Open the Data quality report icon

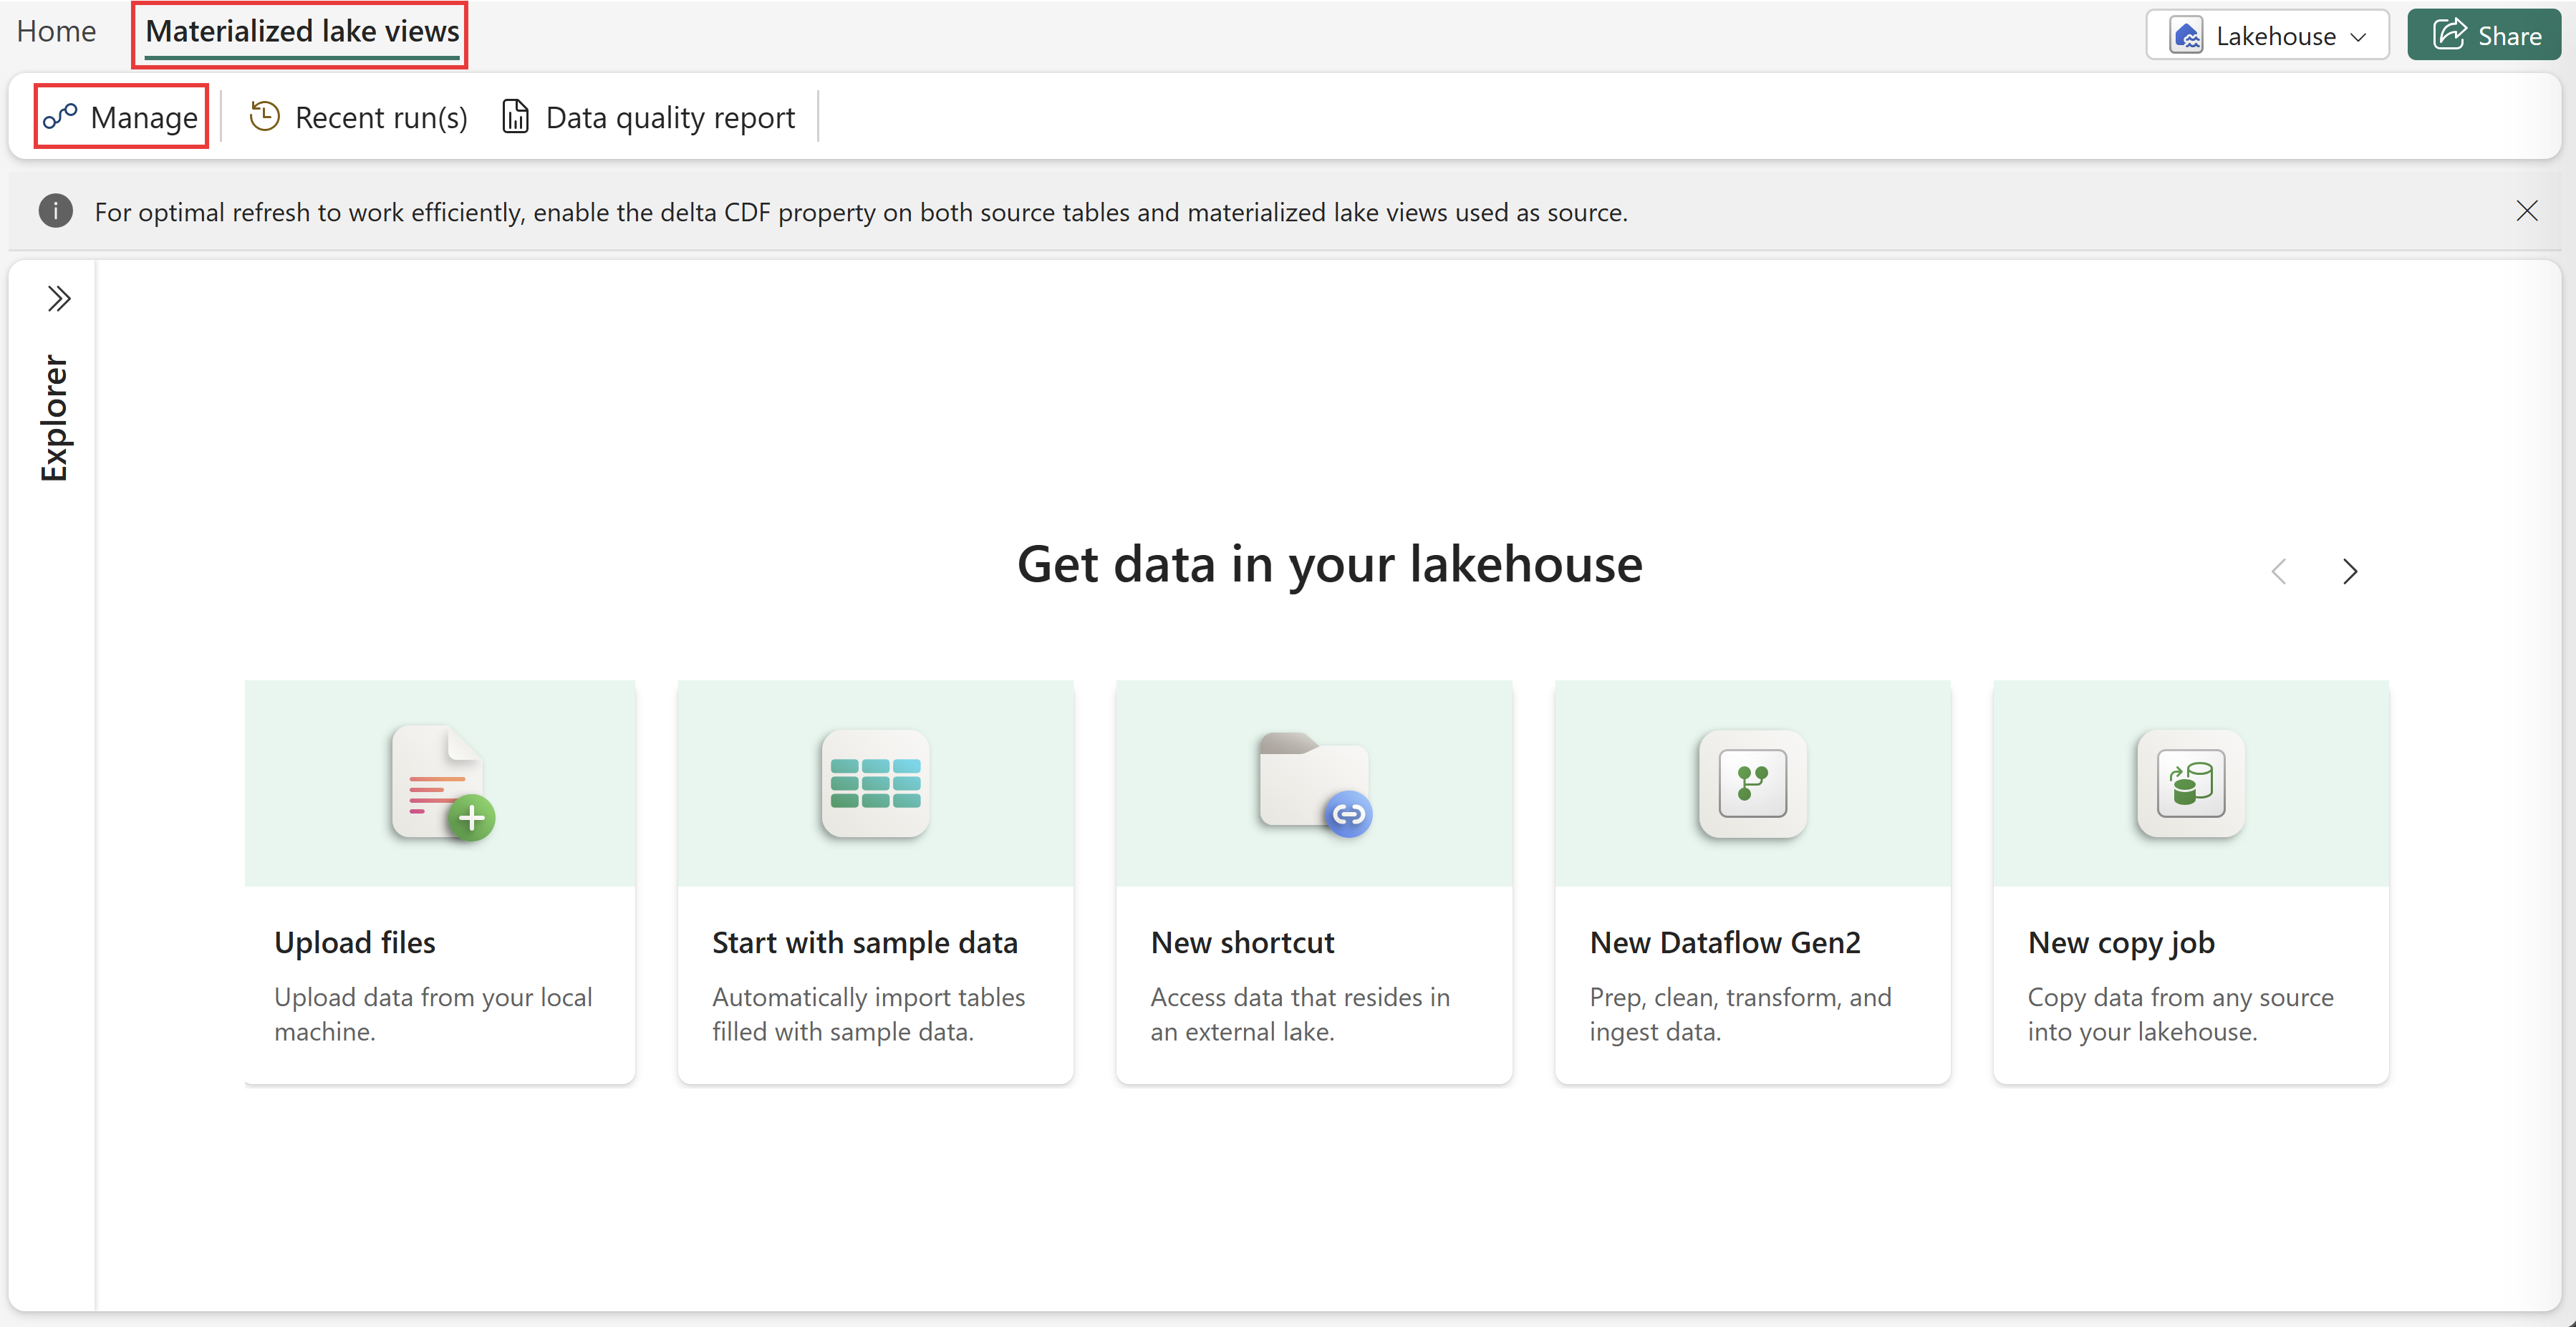(515, 117)
